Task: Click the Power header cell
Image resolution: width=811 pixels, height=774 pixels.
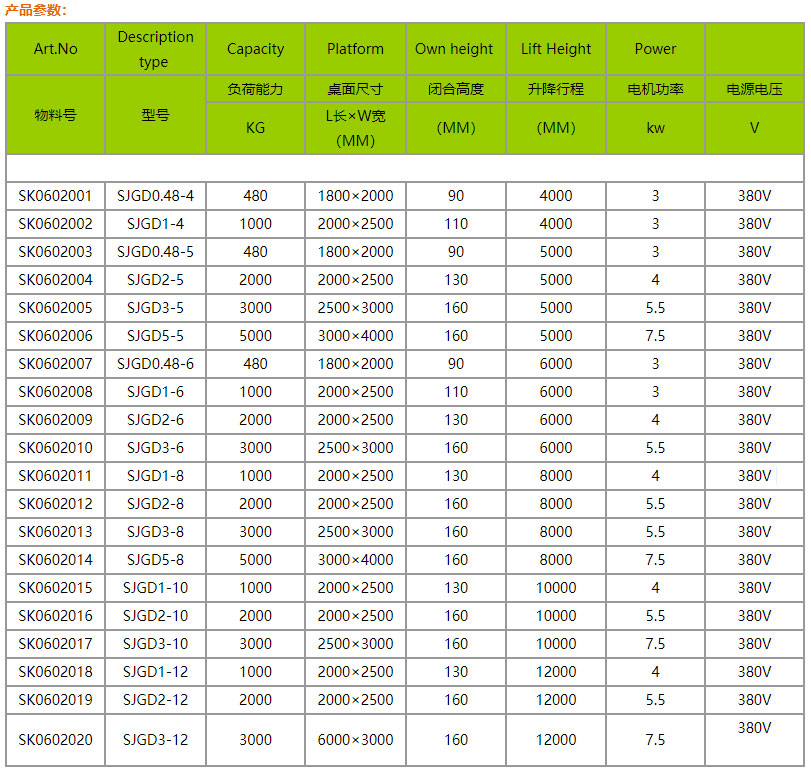Action: 655,49
